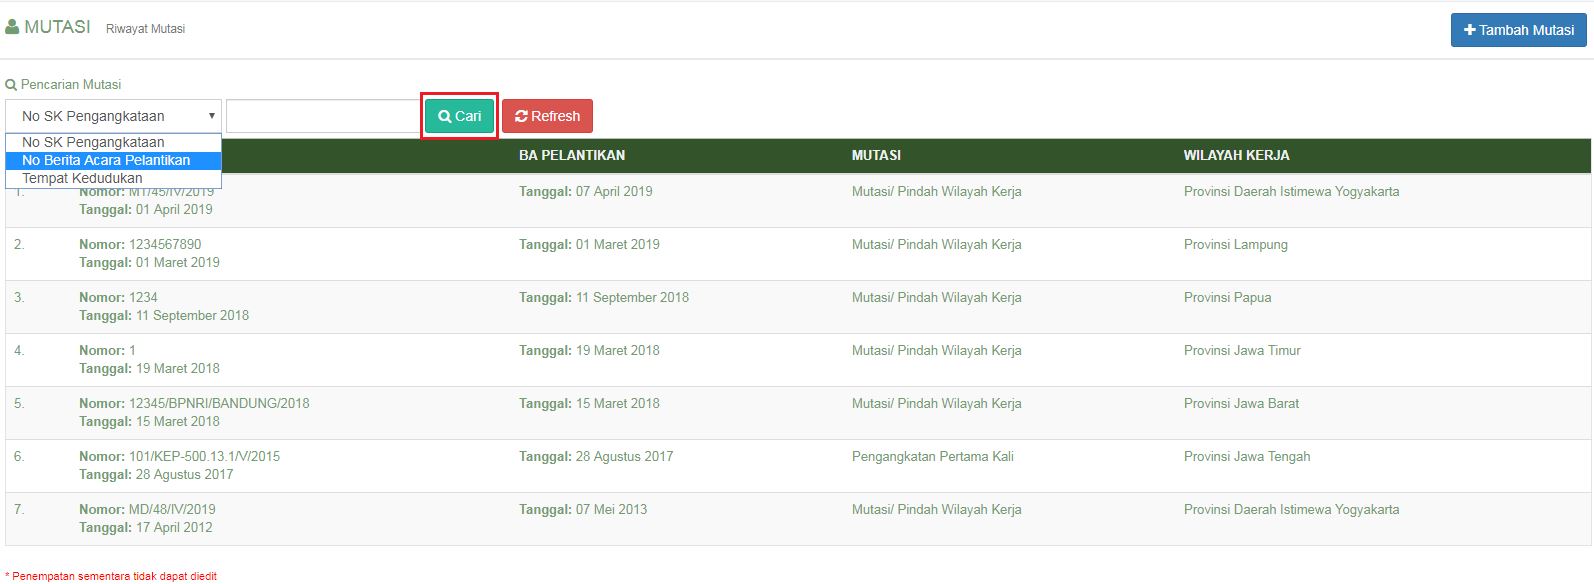Click the Tambah Mutasi button

tap(1518, 30)
